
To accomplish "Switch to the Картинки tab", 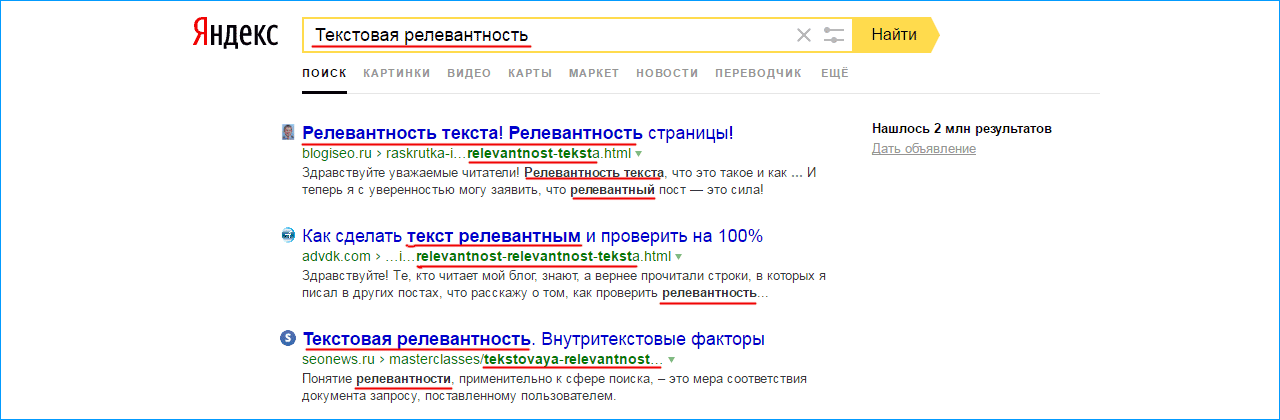I will tap(397, 73).
